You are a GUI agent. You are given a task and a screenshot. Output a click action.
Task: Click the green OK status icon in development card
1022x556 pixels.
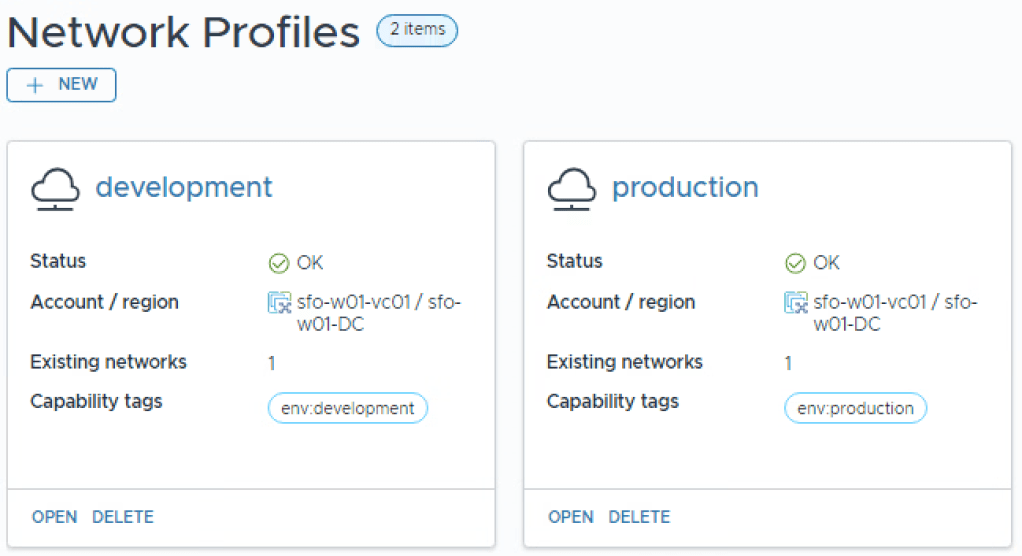coord(279,263)
